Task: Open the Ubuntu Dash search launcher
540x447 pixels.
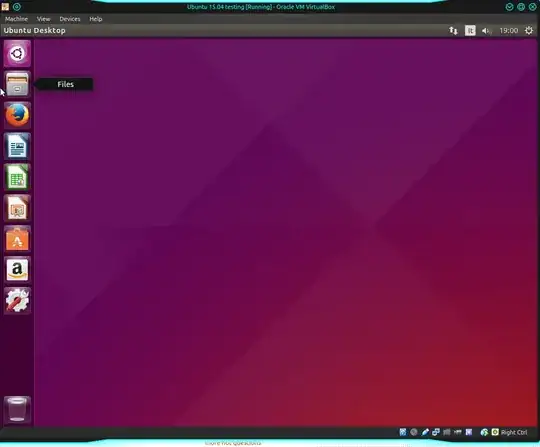Action: [x=17, y=53]
